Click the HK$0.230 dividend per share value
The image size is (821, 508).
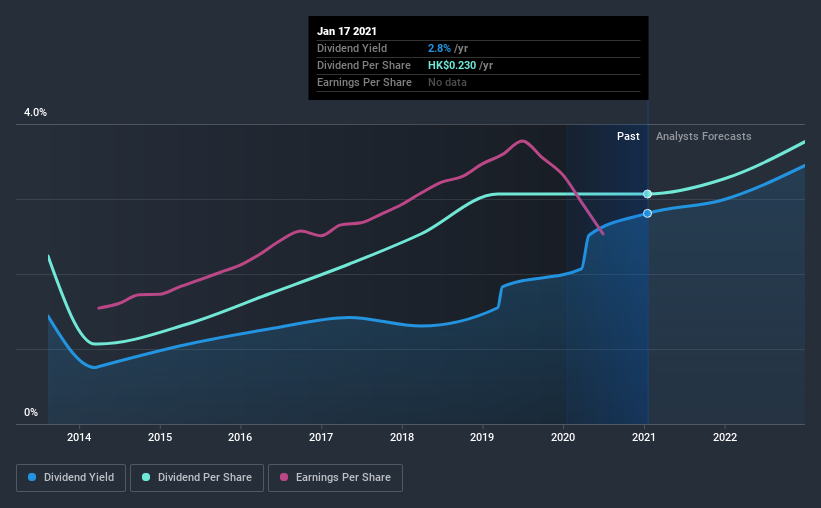click(452, 65)
